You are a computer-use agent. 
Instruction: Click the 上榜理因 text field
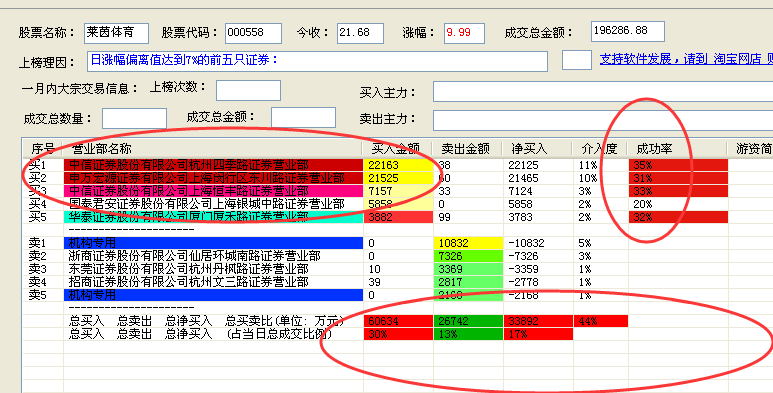pyautogui.click(x=317, y=61)
